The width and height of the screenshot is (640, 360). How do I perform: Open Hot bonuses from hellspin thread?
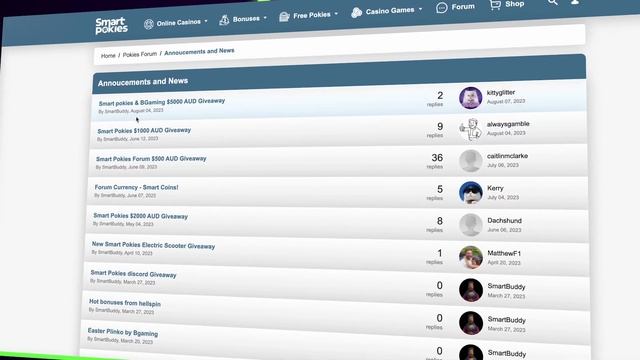click(124, 303)
